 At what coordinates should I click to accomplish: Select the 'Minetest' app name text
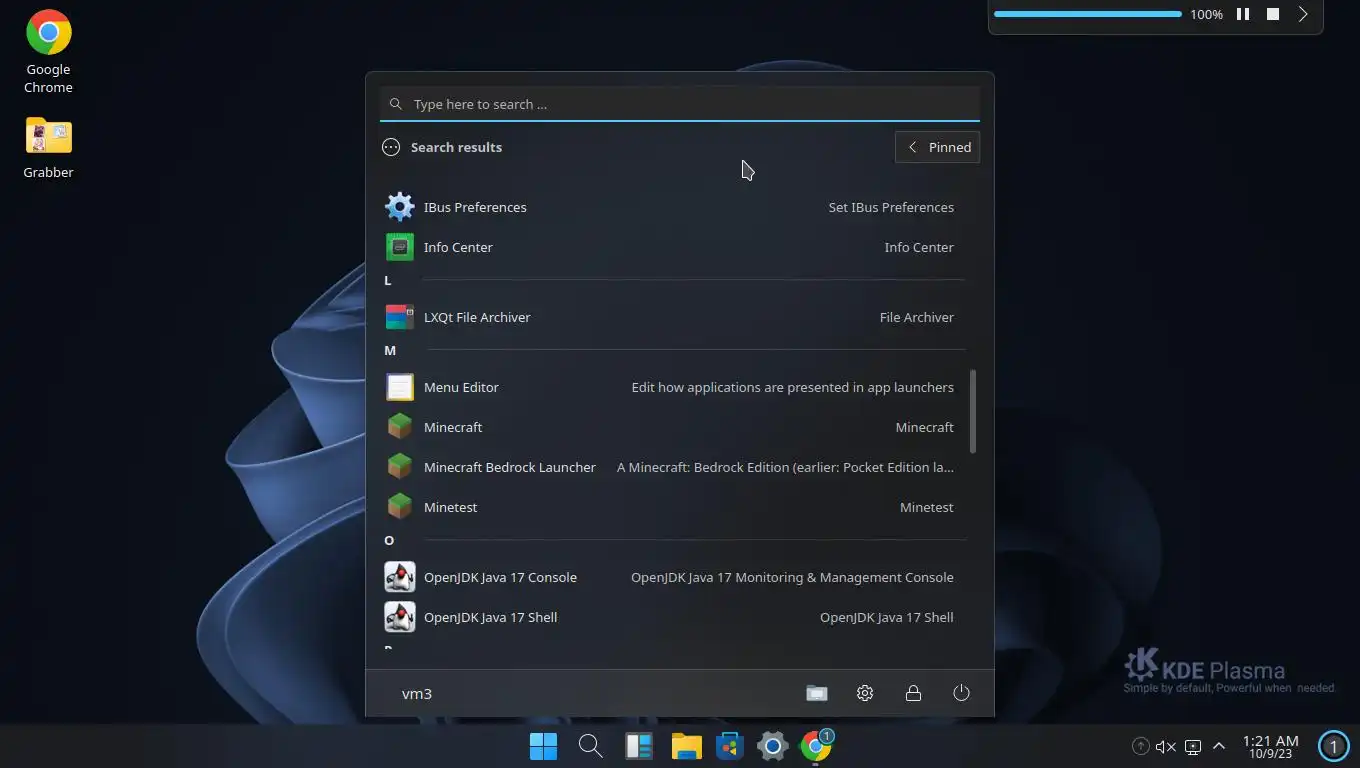point(450,507)
